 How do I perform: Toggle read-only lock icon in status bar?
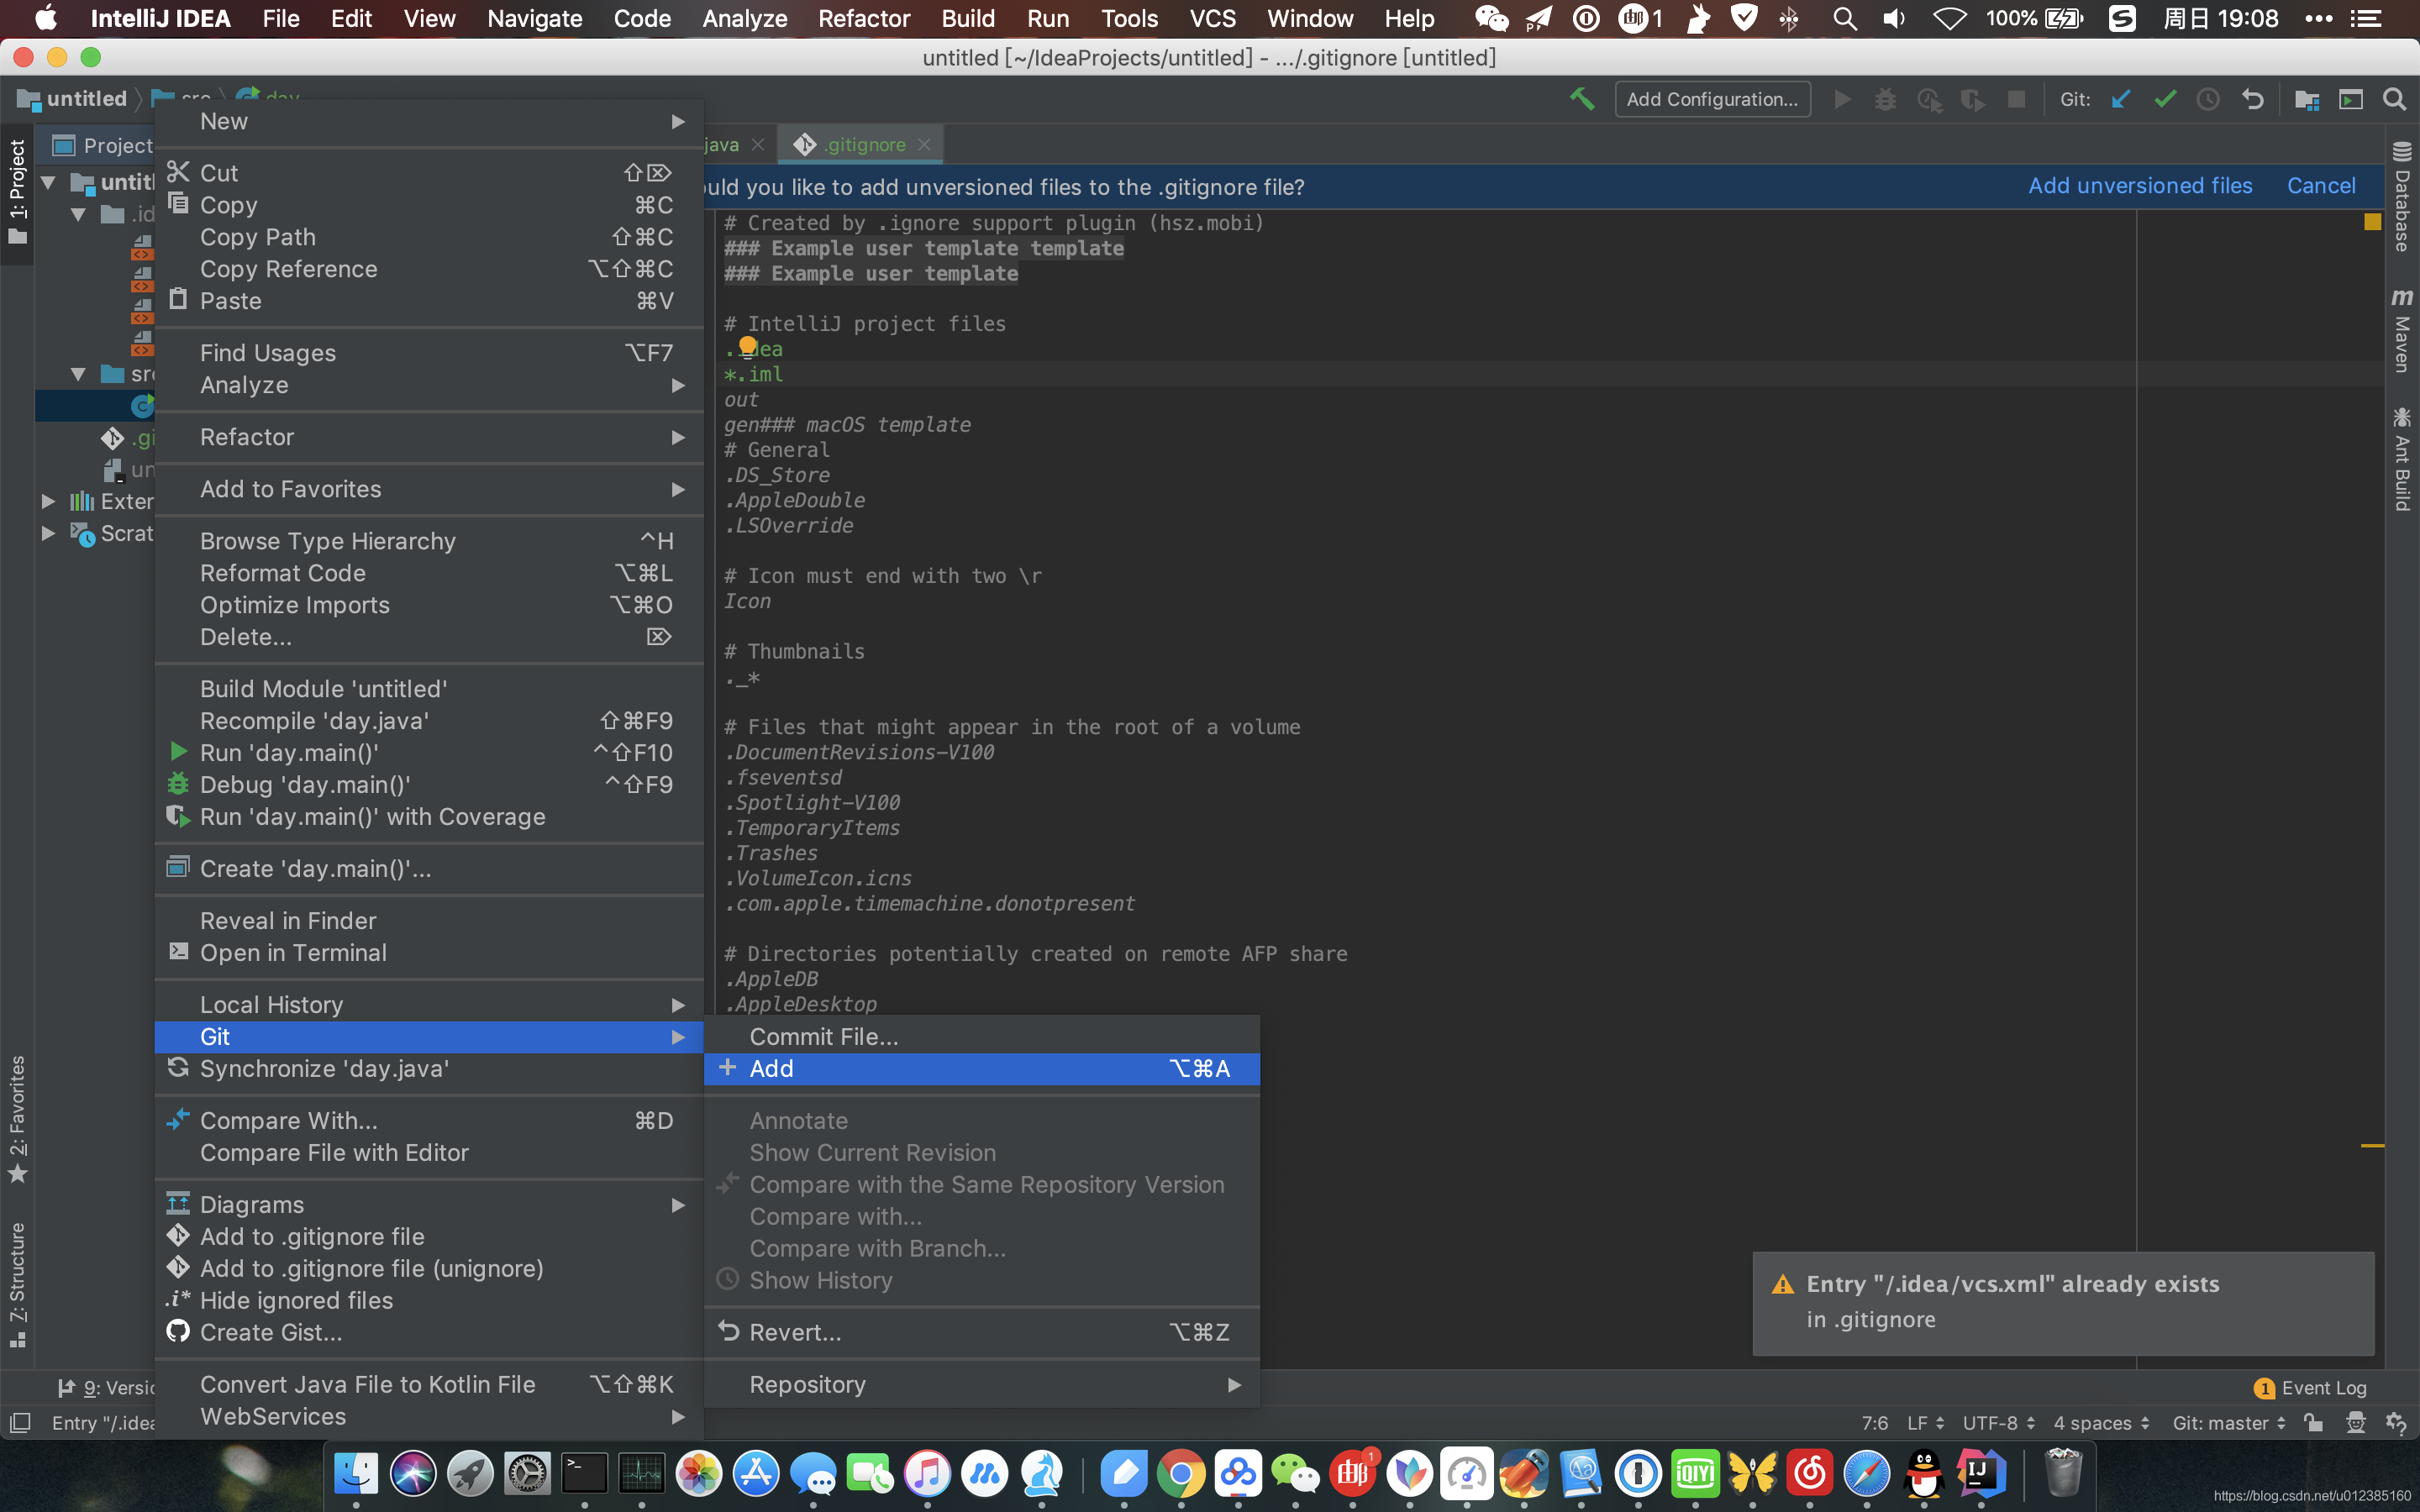[2313, 1423]
